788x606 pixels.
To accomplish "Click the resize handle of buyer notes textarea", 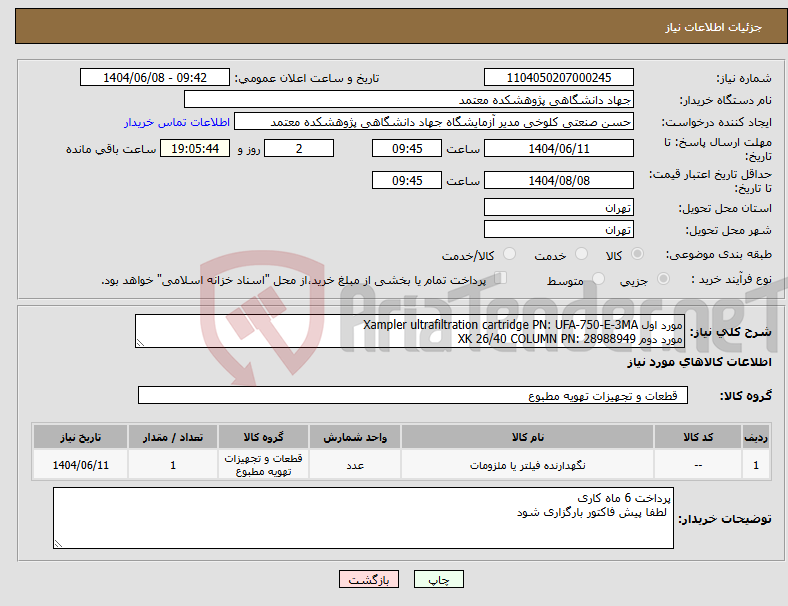I will 58,543.
